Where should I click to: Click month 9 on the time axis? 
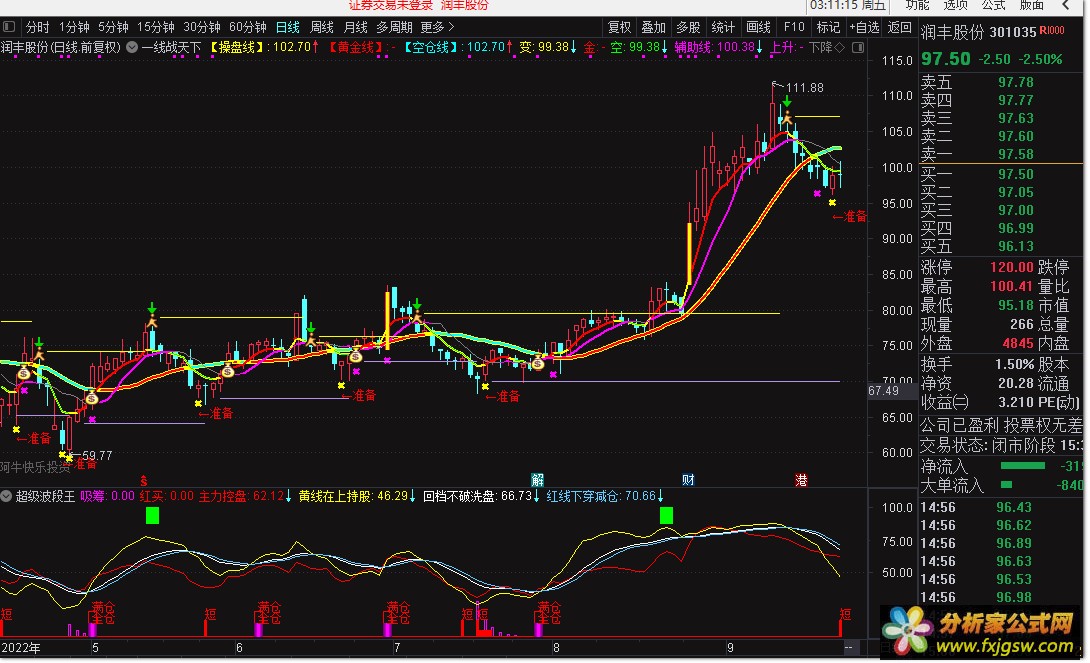coord(730,648)
